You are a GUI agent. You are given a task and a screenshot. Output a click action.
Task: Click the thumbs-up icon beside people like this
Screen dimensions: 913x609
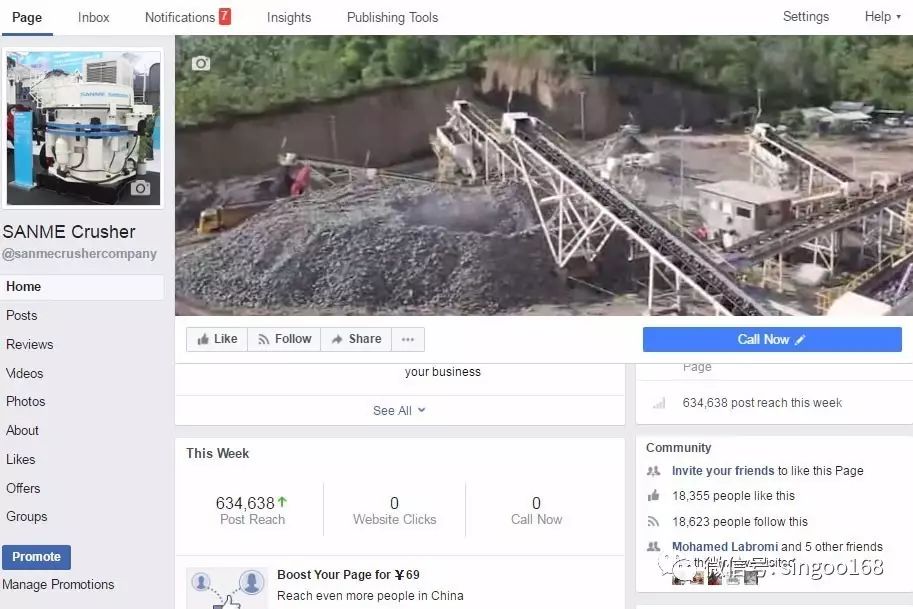click(x=654, y=496)
